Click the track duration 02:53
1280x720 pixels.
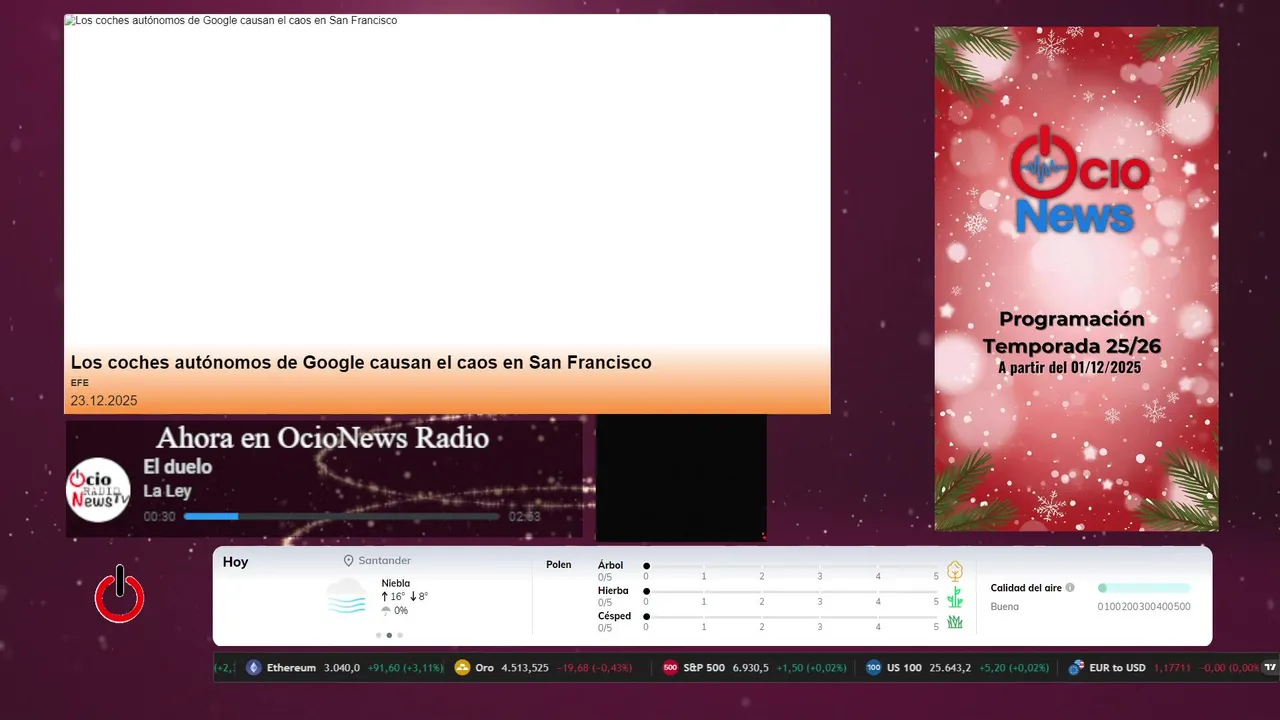525,517
